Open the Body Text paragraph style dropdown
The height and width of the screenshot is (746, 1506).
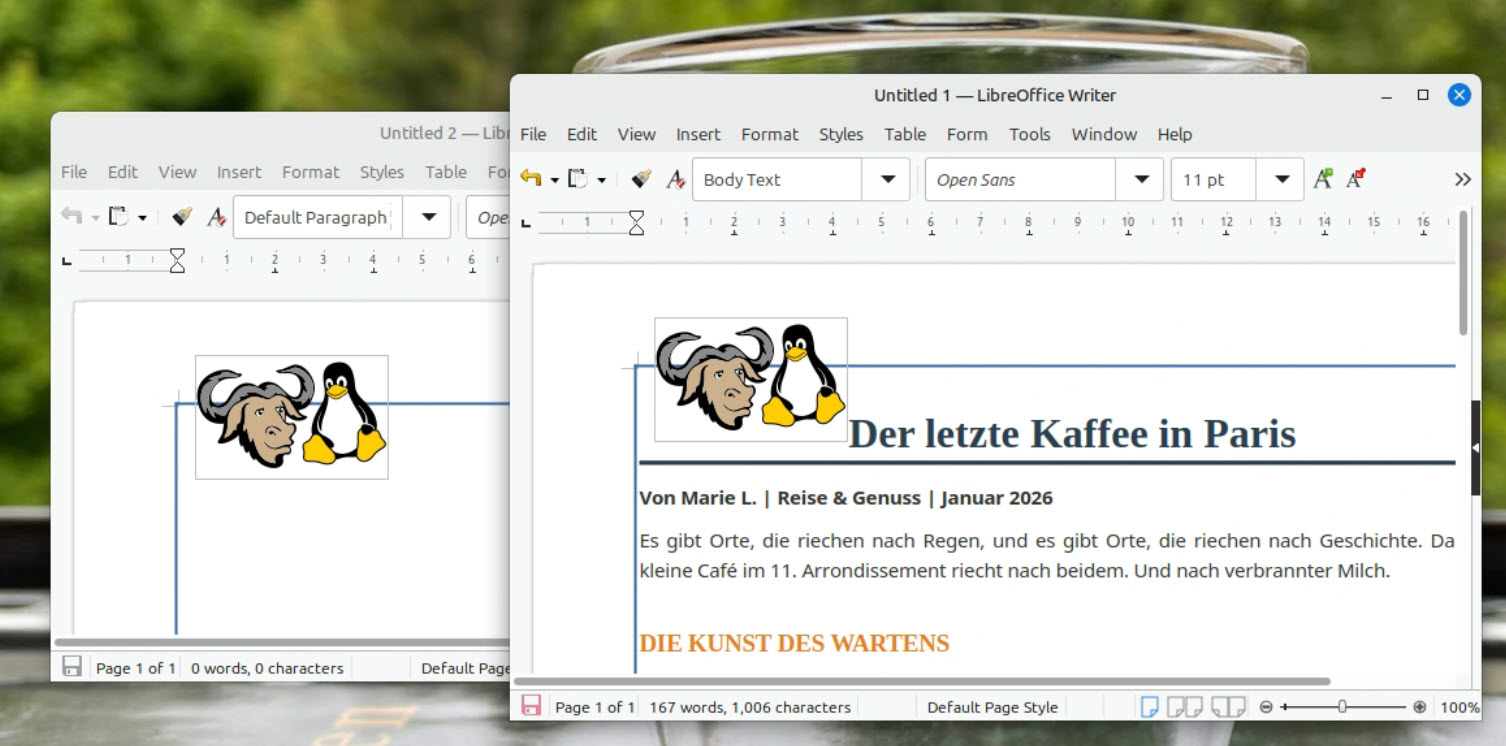[887, 180]
